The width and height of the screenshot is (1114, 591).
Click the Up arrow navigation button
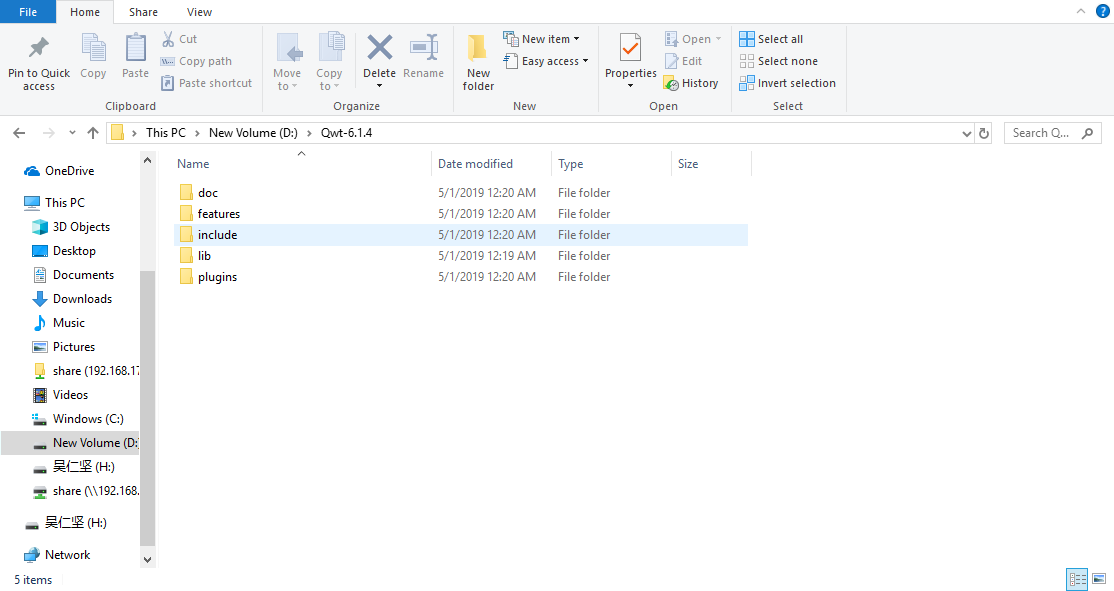point(93,133)
